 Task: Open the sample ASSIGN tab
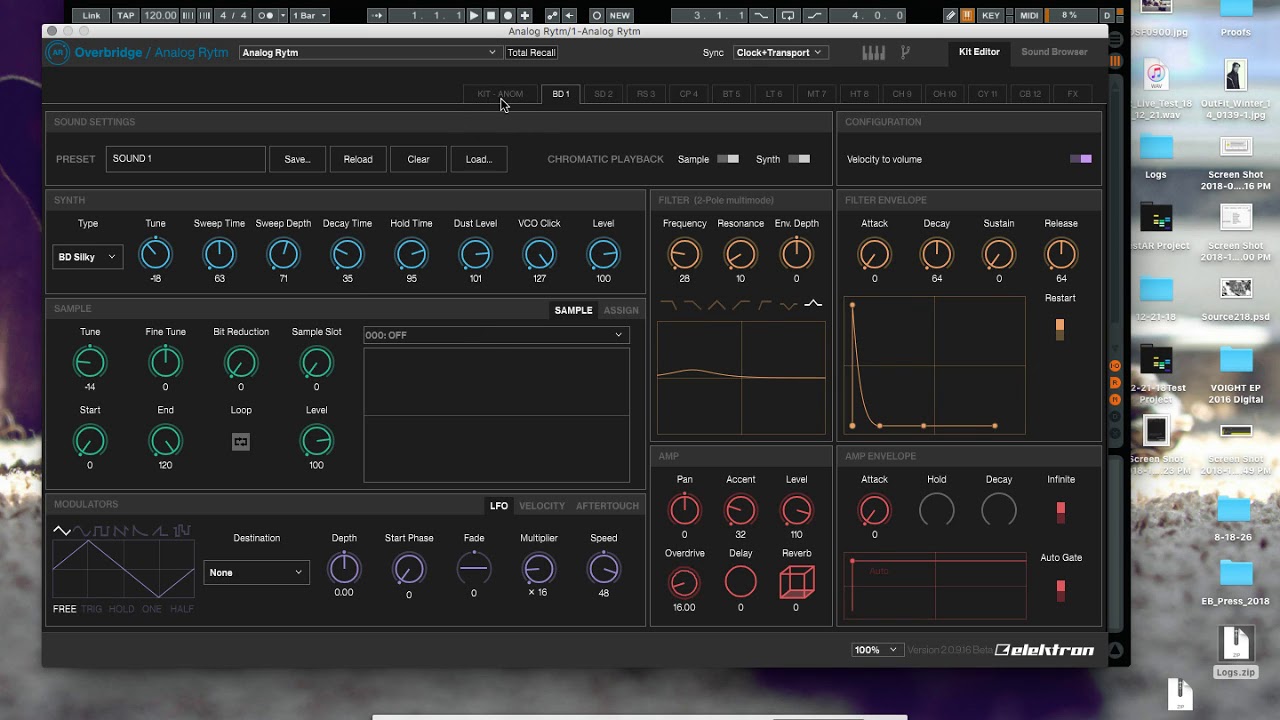(621, 310)
